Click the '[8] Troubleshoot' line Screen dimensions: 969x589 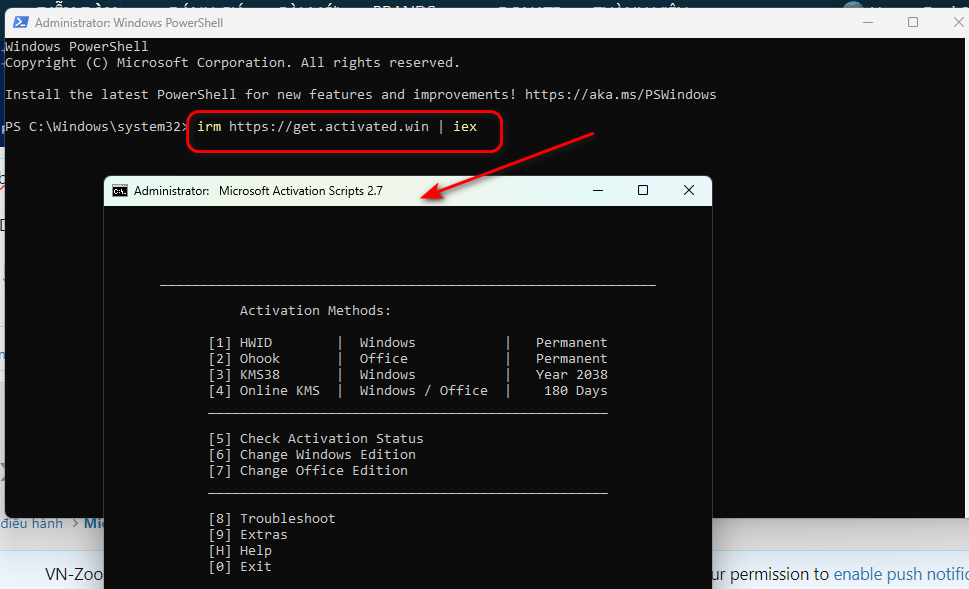click(x=272, y=519)
